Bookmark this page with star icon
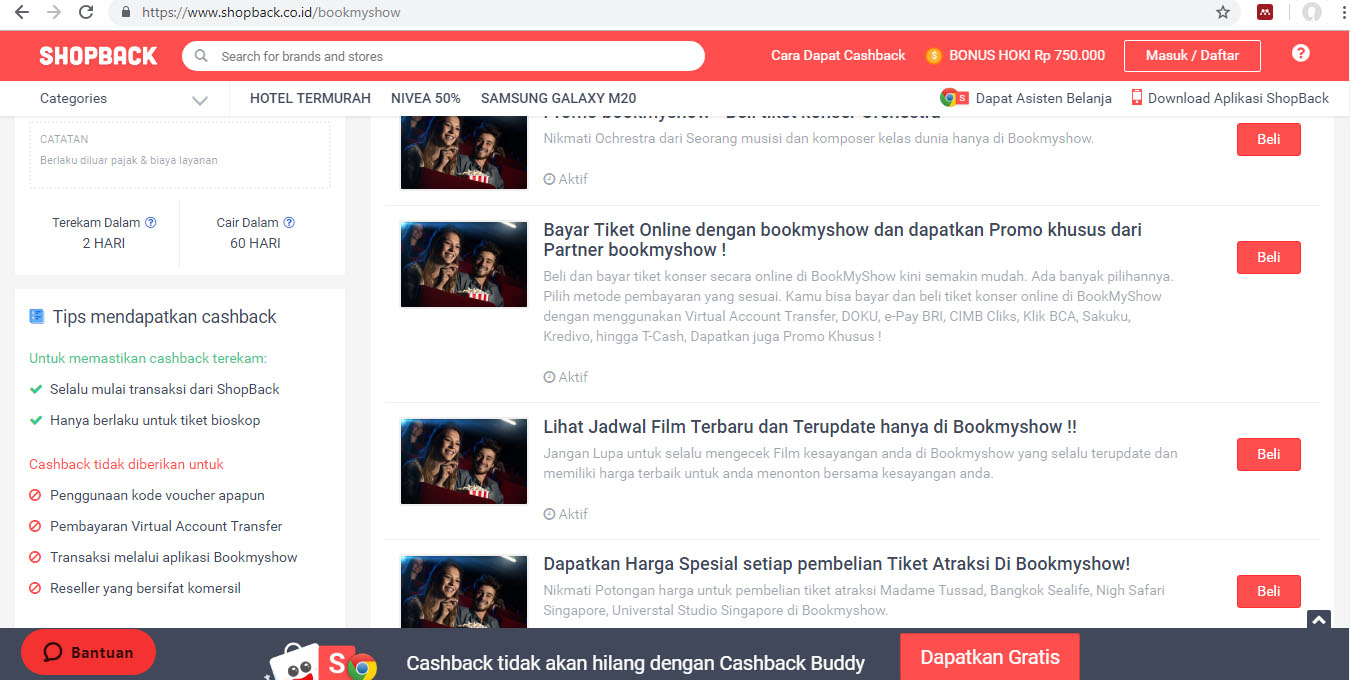The image size is (1350, 680). pyautogui.click(x=1222, y=12)
